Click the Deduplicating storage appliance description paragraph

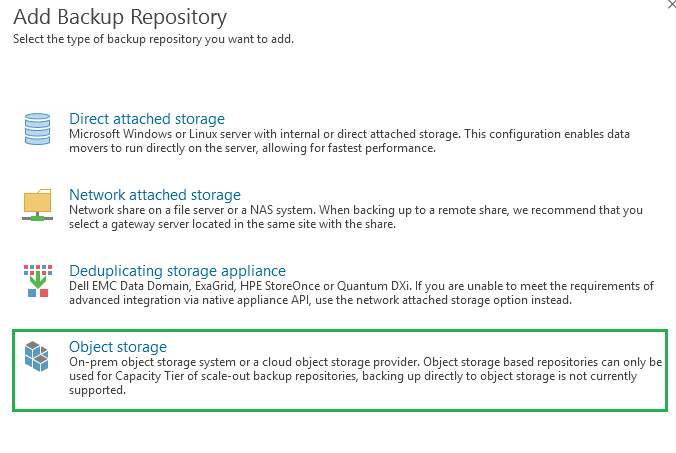(x=350, y=293)
